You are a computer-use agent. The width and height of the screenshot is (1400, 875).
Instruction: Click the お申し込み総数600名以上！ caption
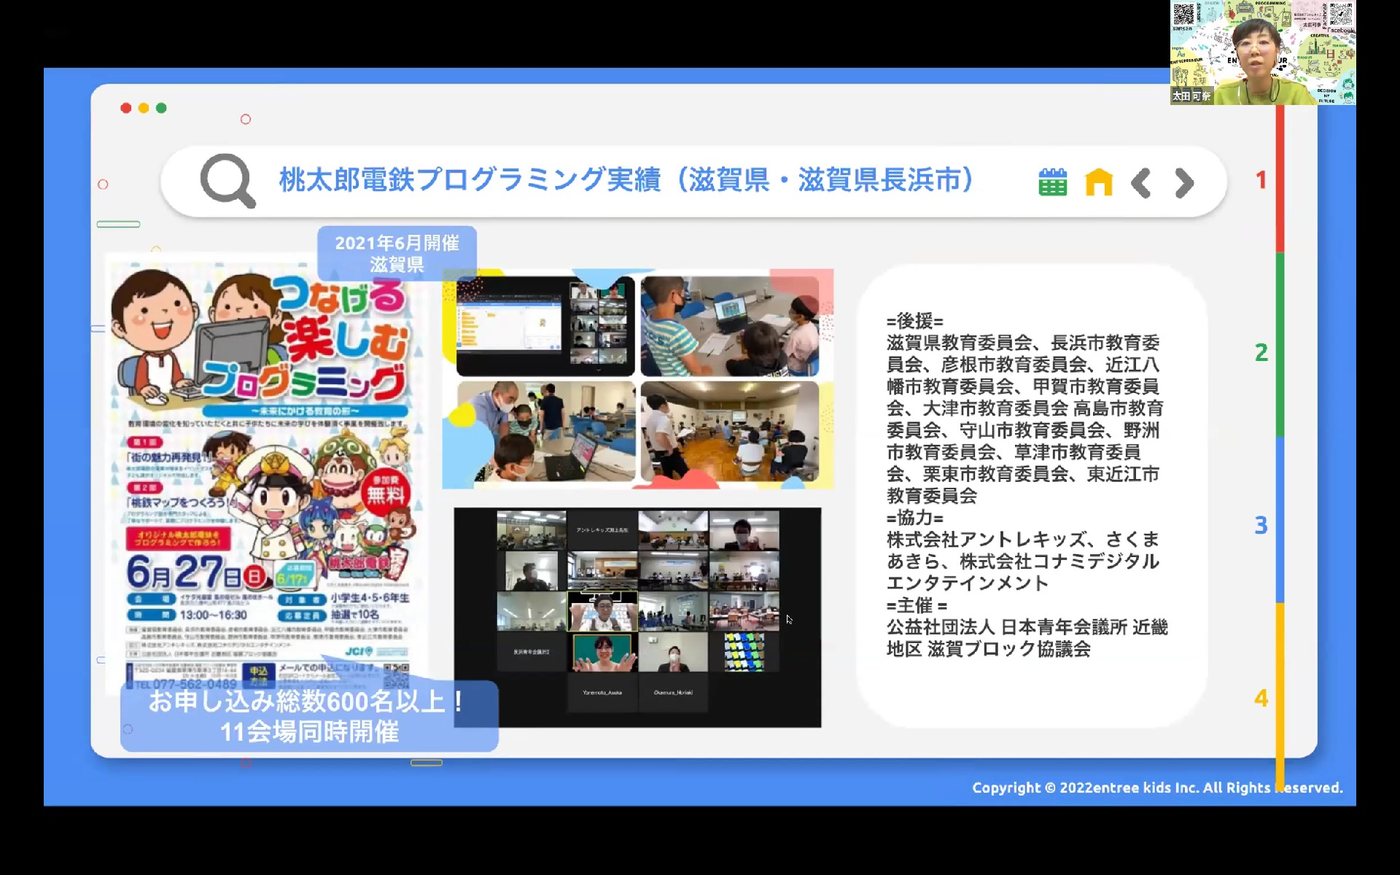pos(306,700)
